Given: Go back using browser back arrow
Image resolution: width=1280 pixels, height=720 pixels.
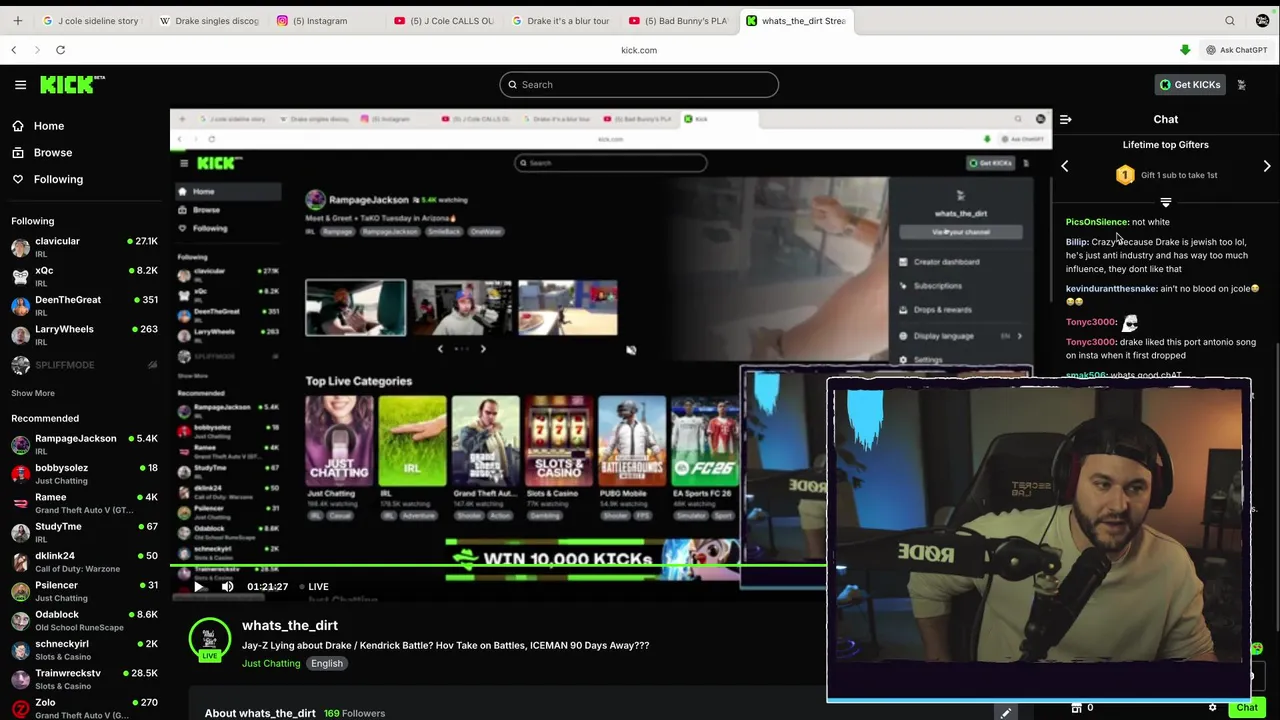Looking at the screenshot, I should coord(14,50).
